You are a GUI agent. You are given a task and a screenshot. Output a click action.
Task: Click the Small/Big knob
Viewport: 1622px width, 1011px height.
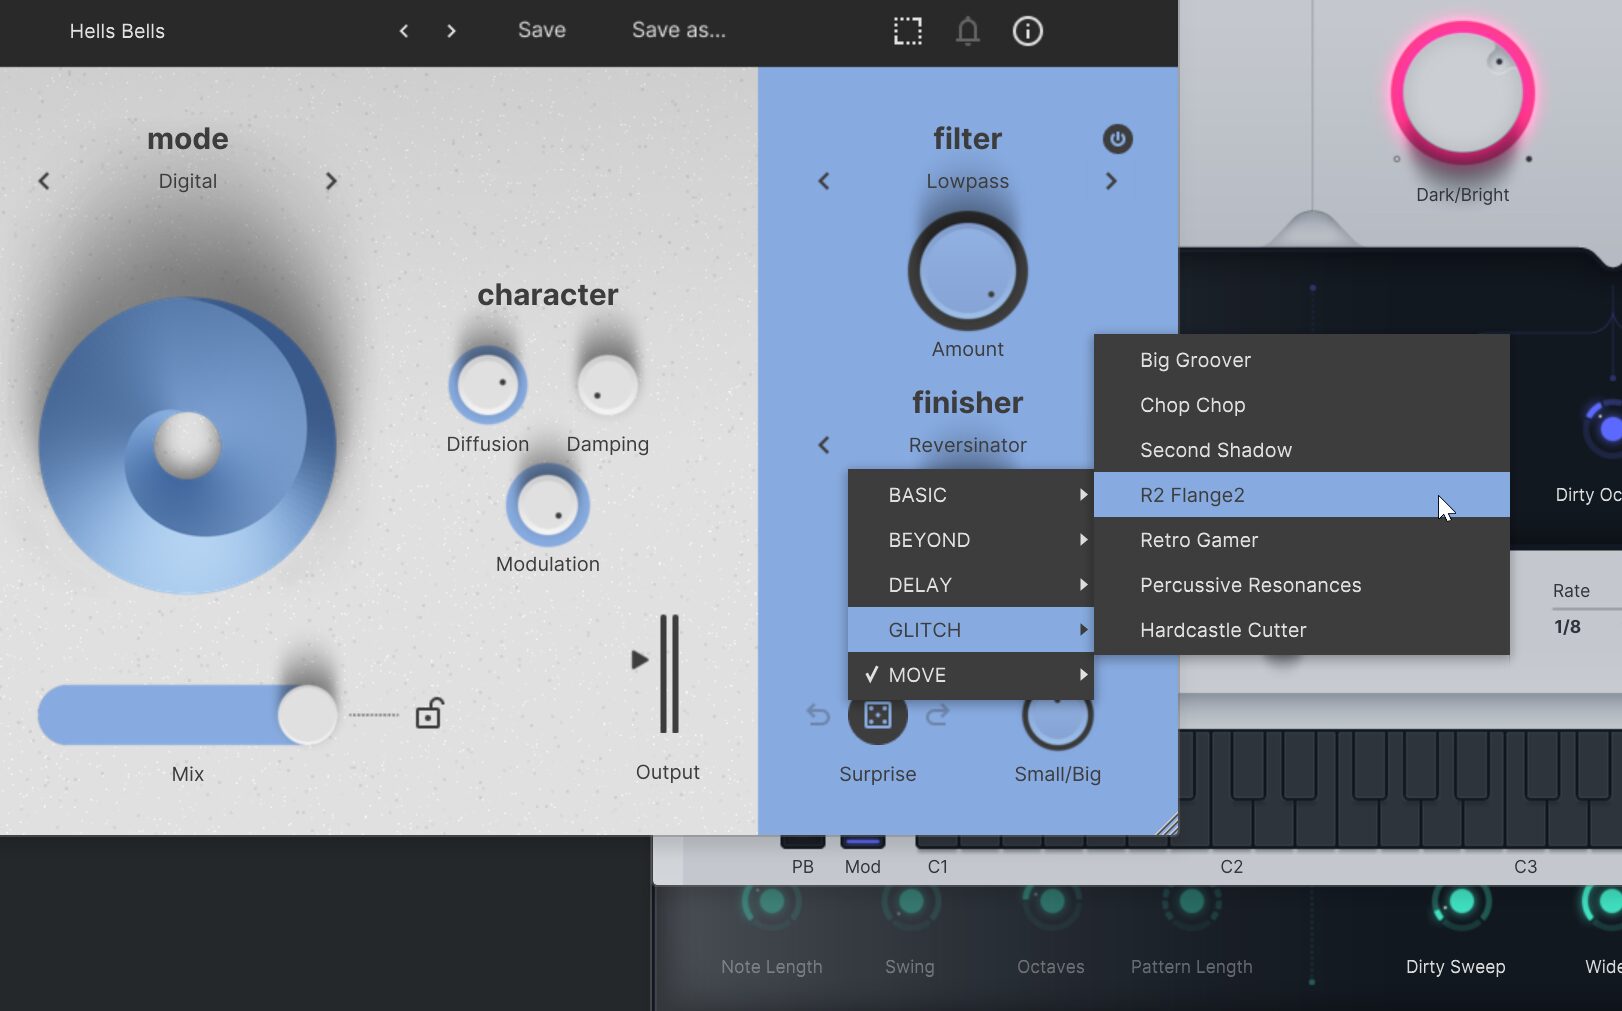(1058, 718)
